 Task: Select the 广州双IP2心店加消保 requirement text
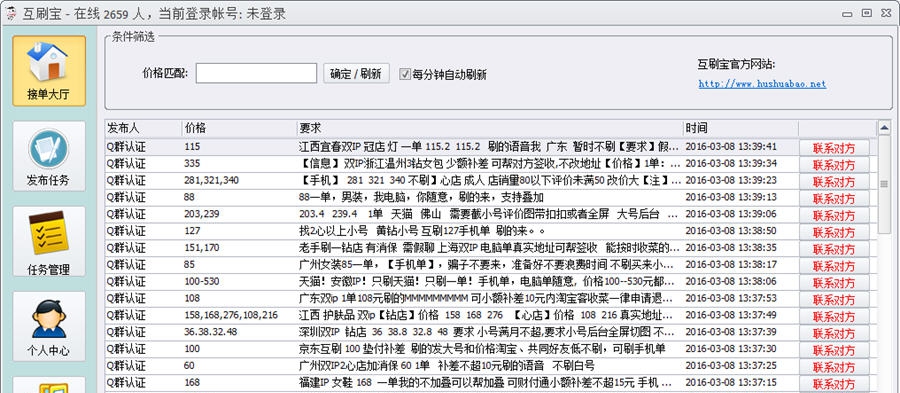click(447, 366)
